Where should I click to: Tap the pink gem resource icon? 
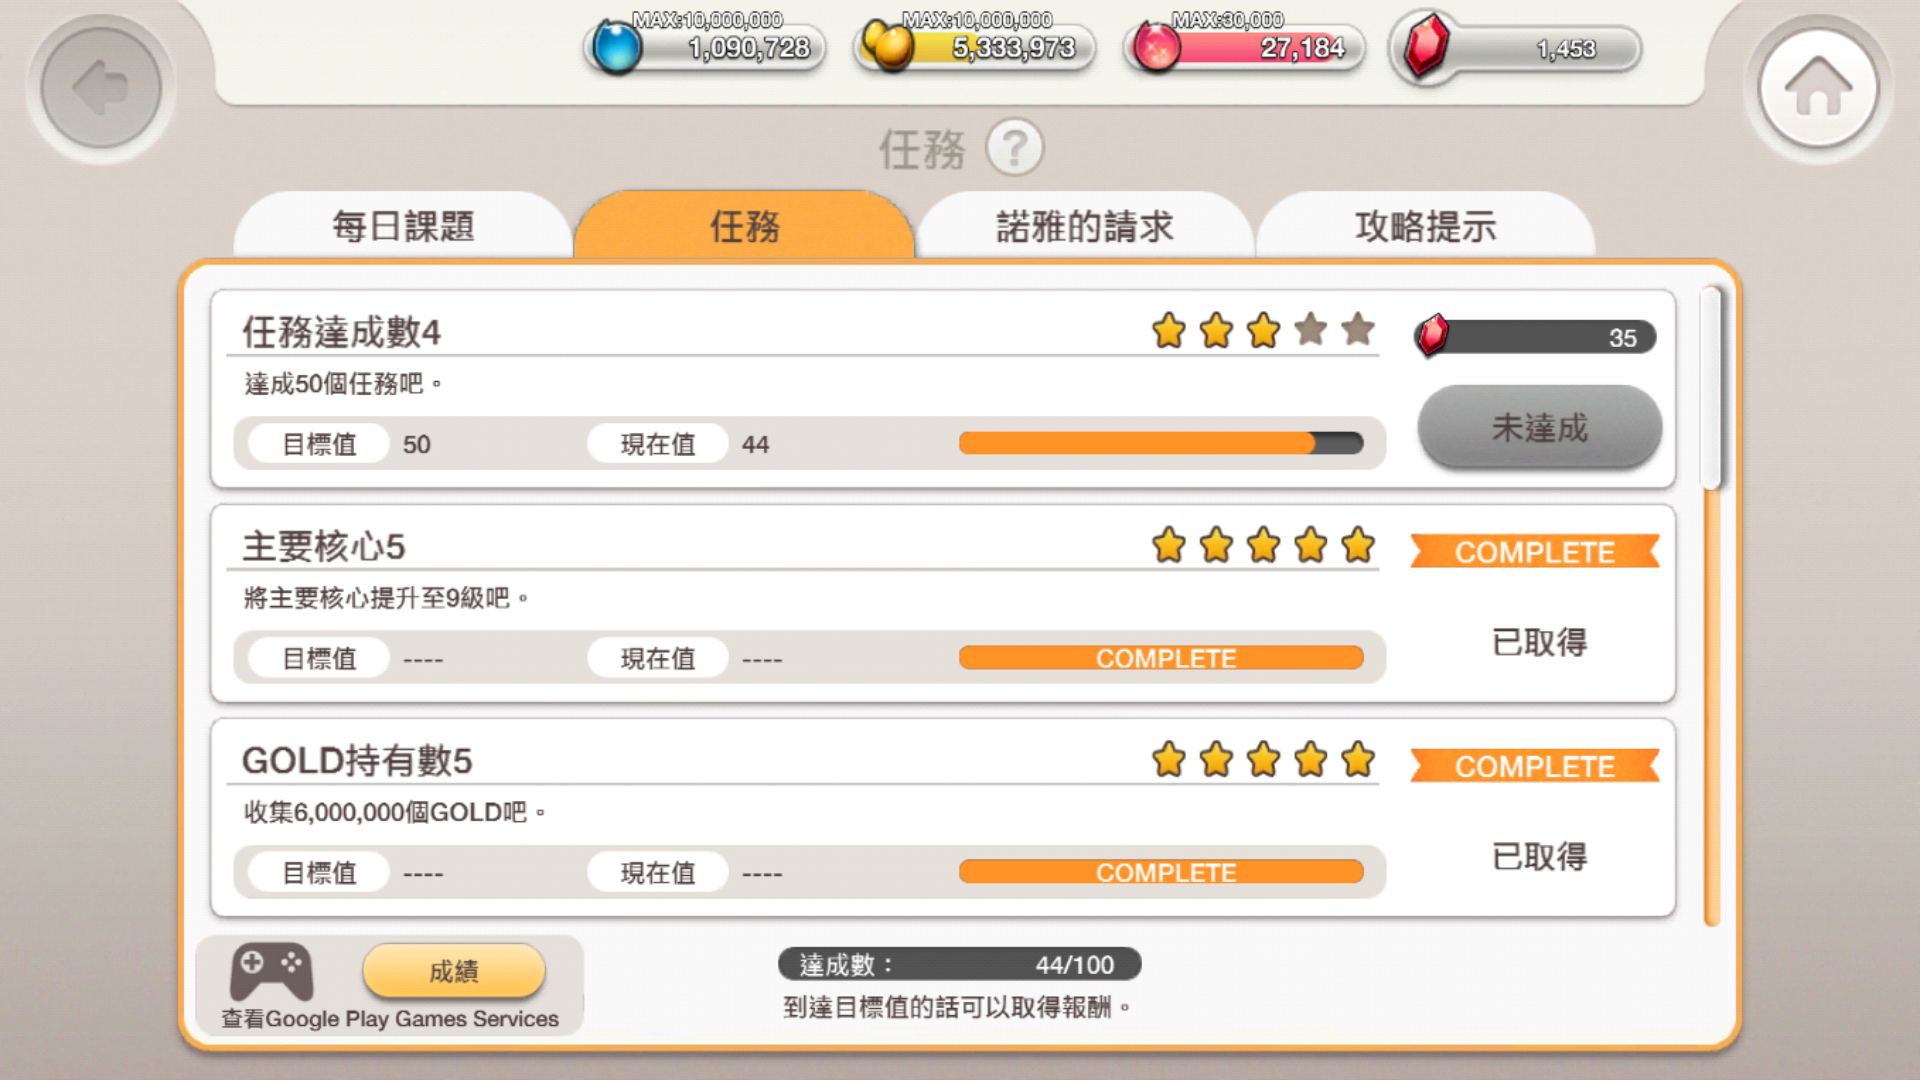click(x=1157, y=47)
